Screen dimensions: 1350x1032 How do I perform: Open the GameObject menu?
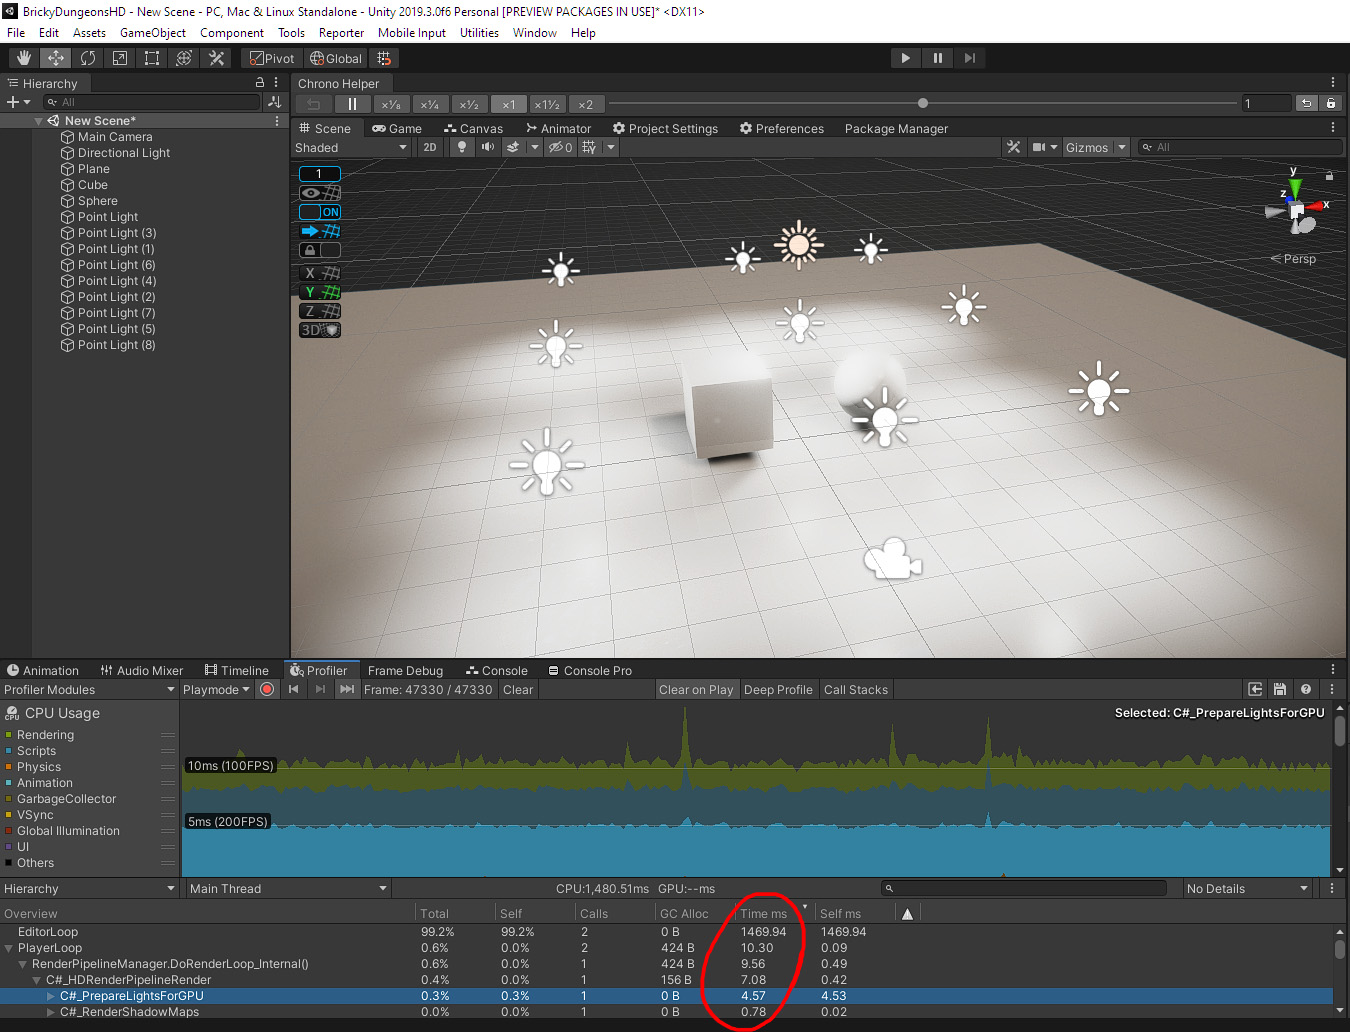pos(152,32)
